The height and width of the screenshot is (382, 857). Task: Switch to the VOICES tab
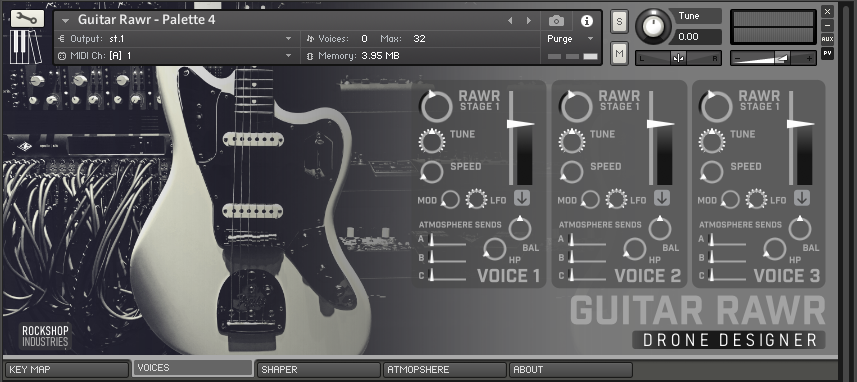[193, 368]
